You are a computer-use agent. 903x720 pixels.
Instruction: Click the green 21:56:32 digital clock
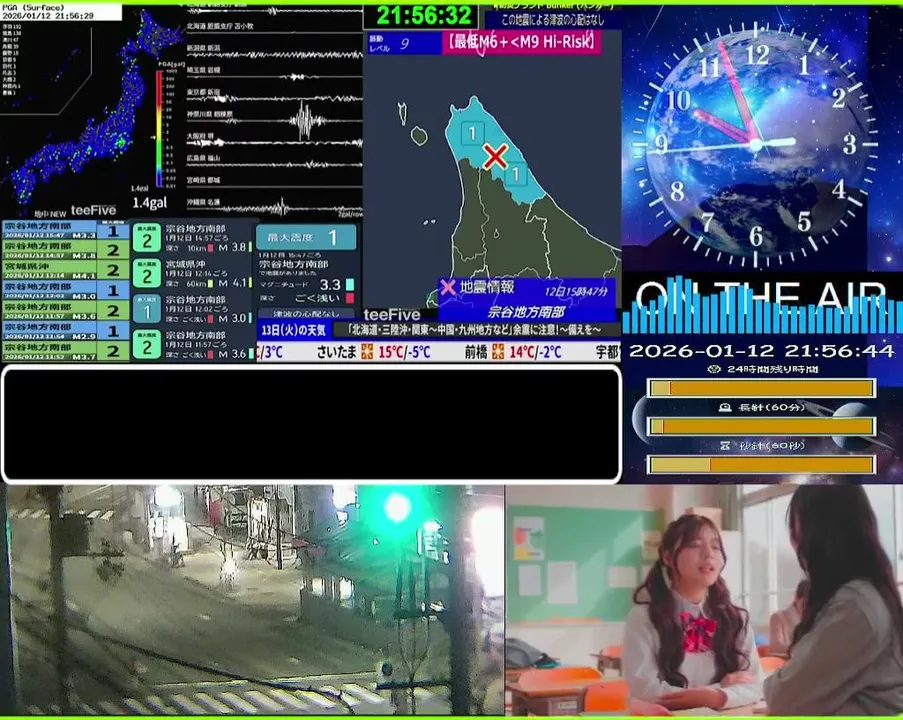(423, 16)
